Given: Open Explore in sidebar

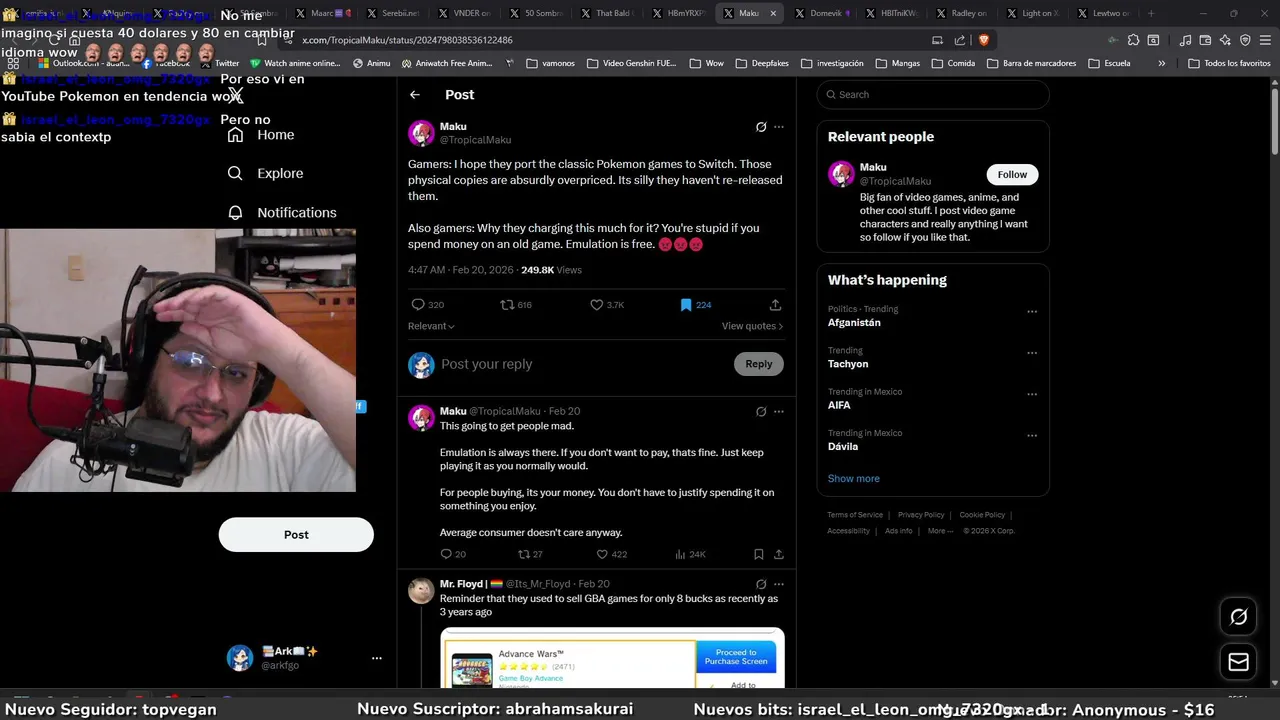Looking at the screenshot, I should click(x=265, y=173).
